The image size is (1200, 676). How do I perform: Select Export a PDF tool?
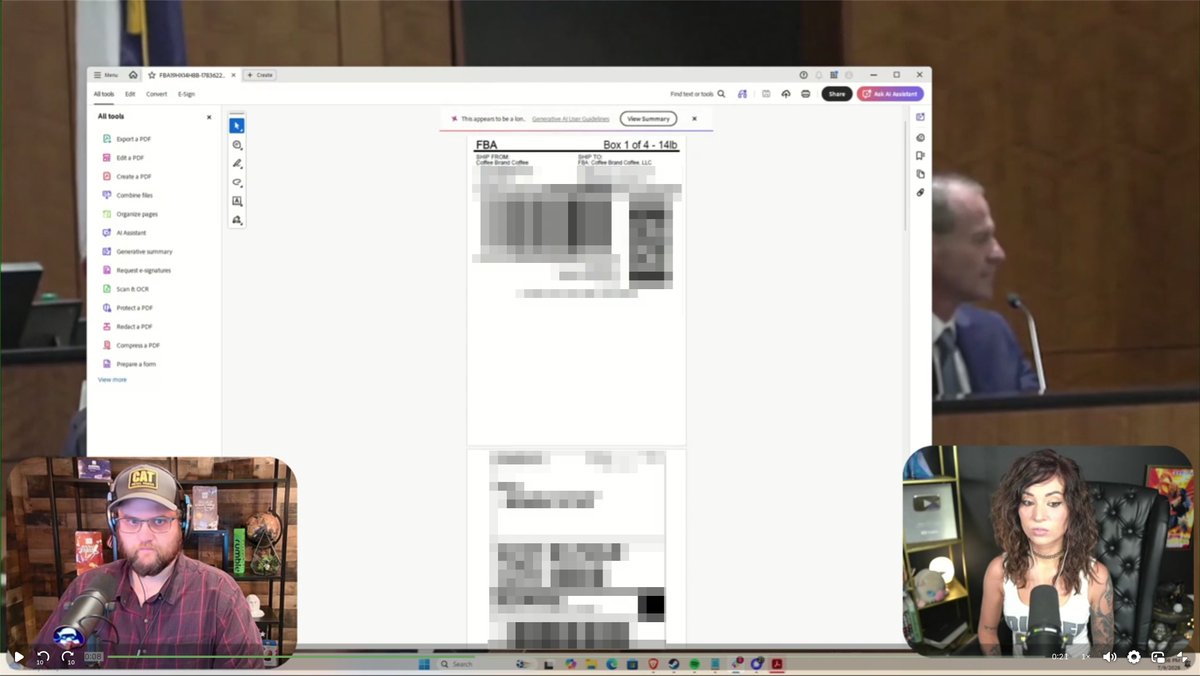(127, 139)
